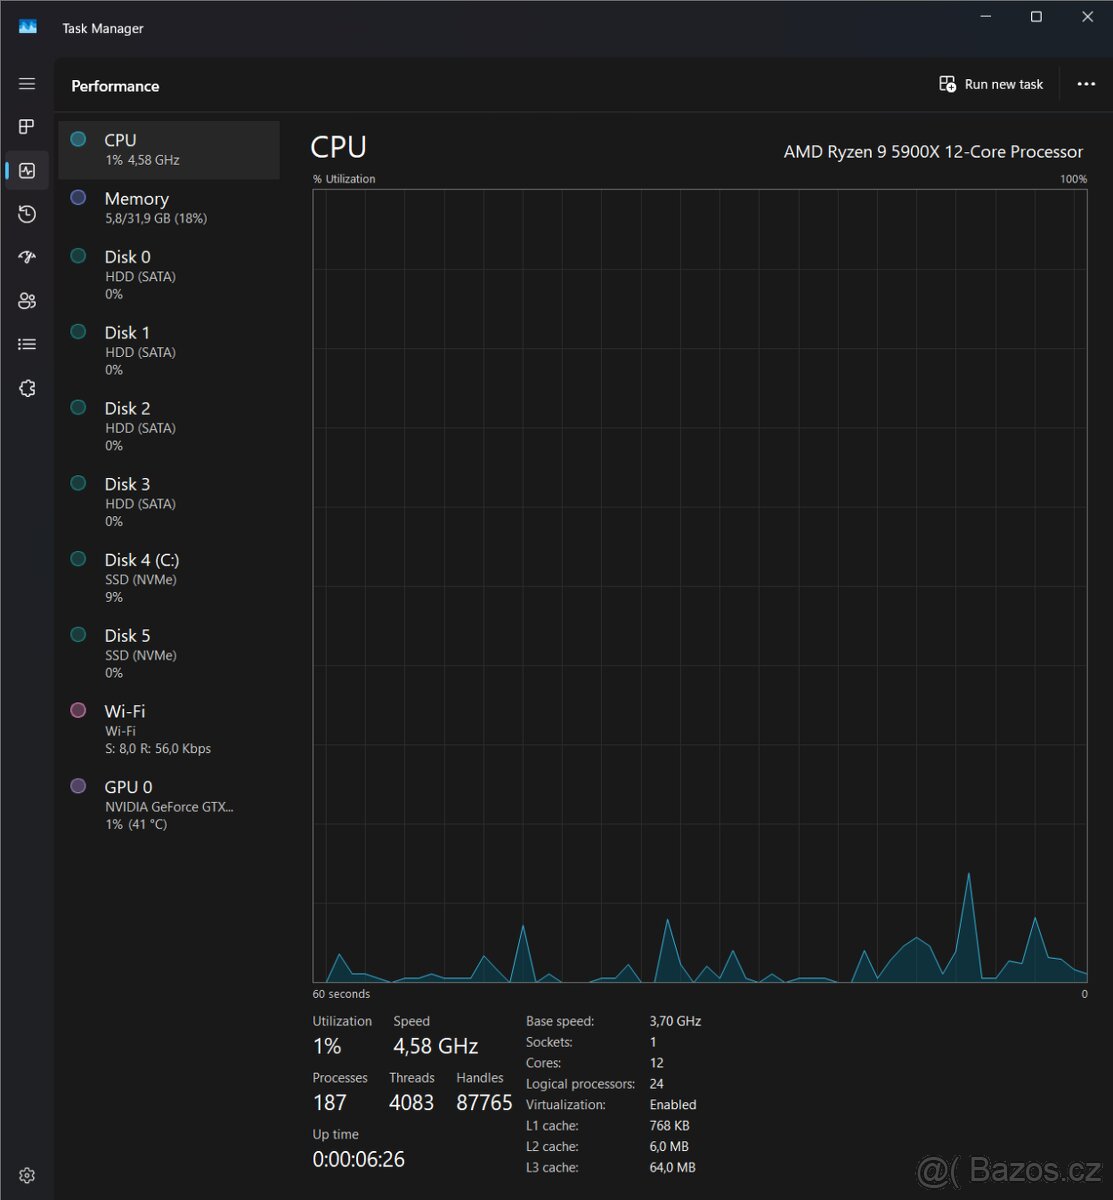View Startup apps from the sidebar

(x=26, y=257)
